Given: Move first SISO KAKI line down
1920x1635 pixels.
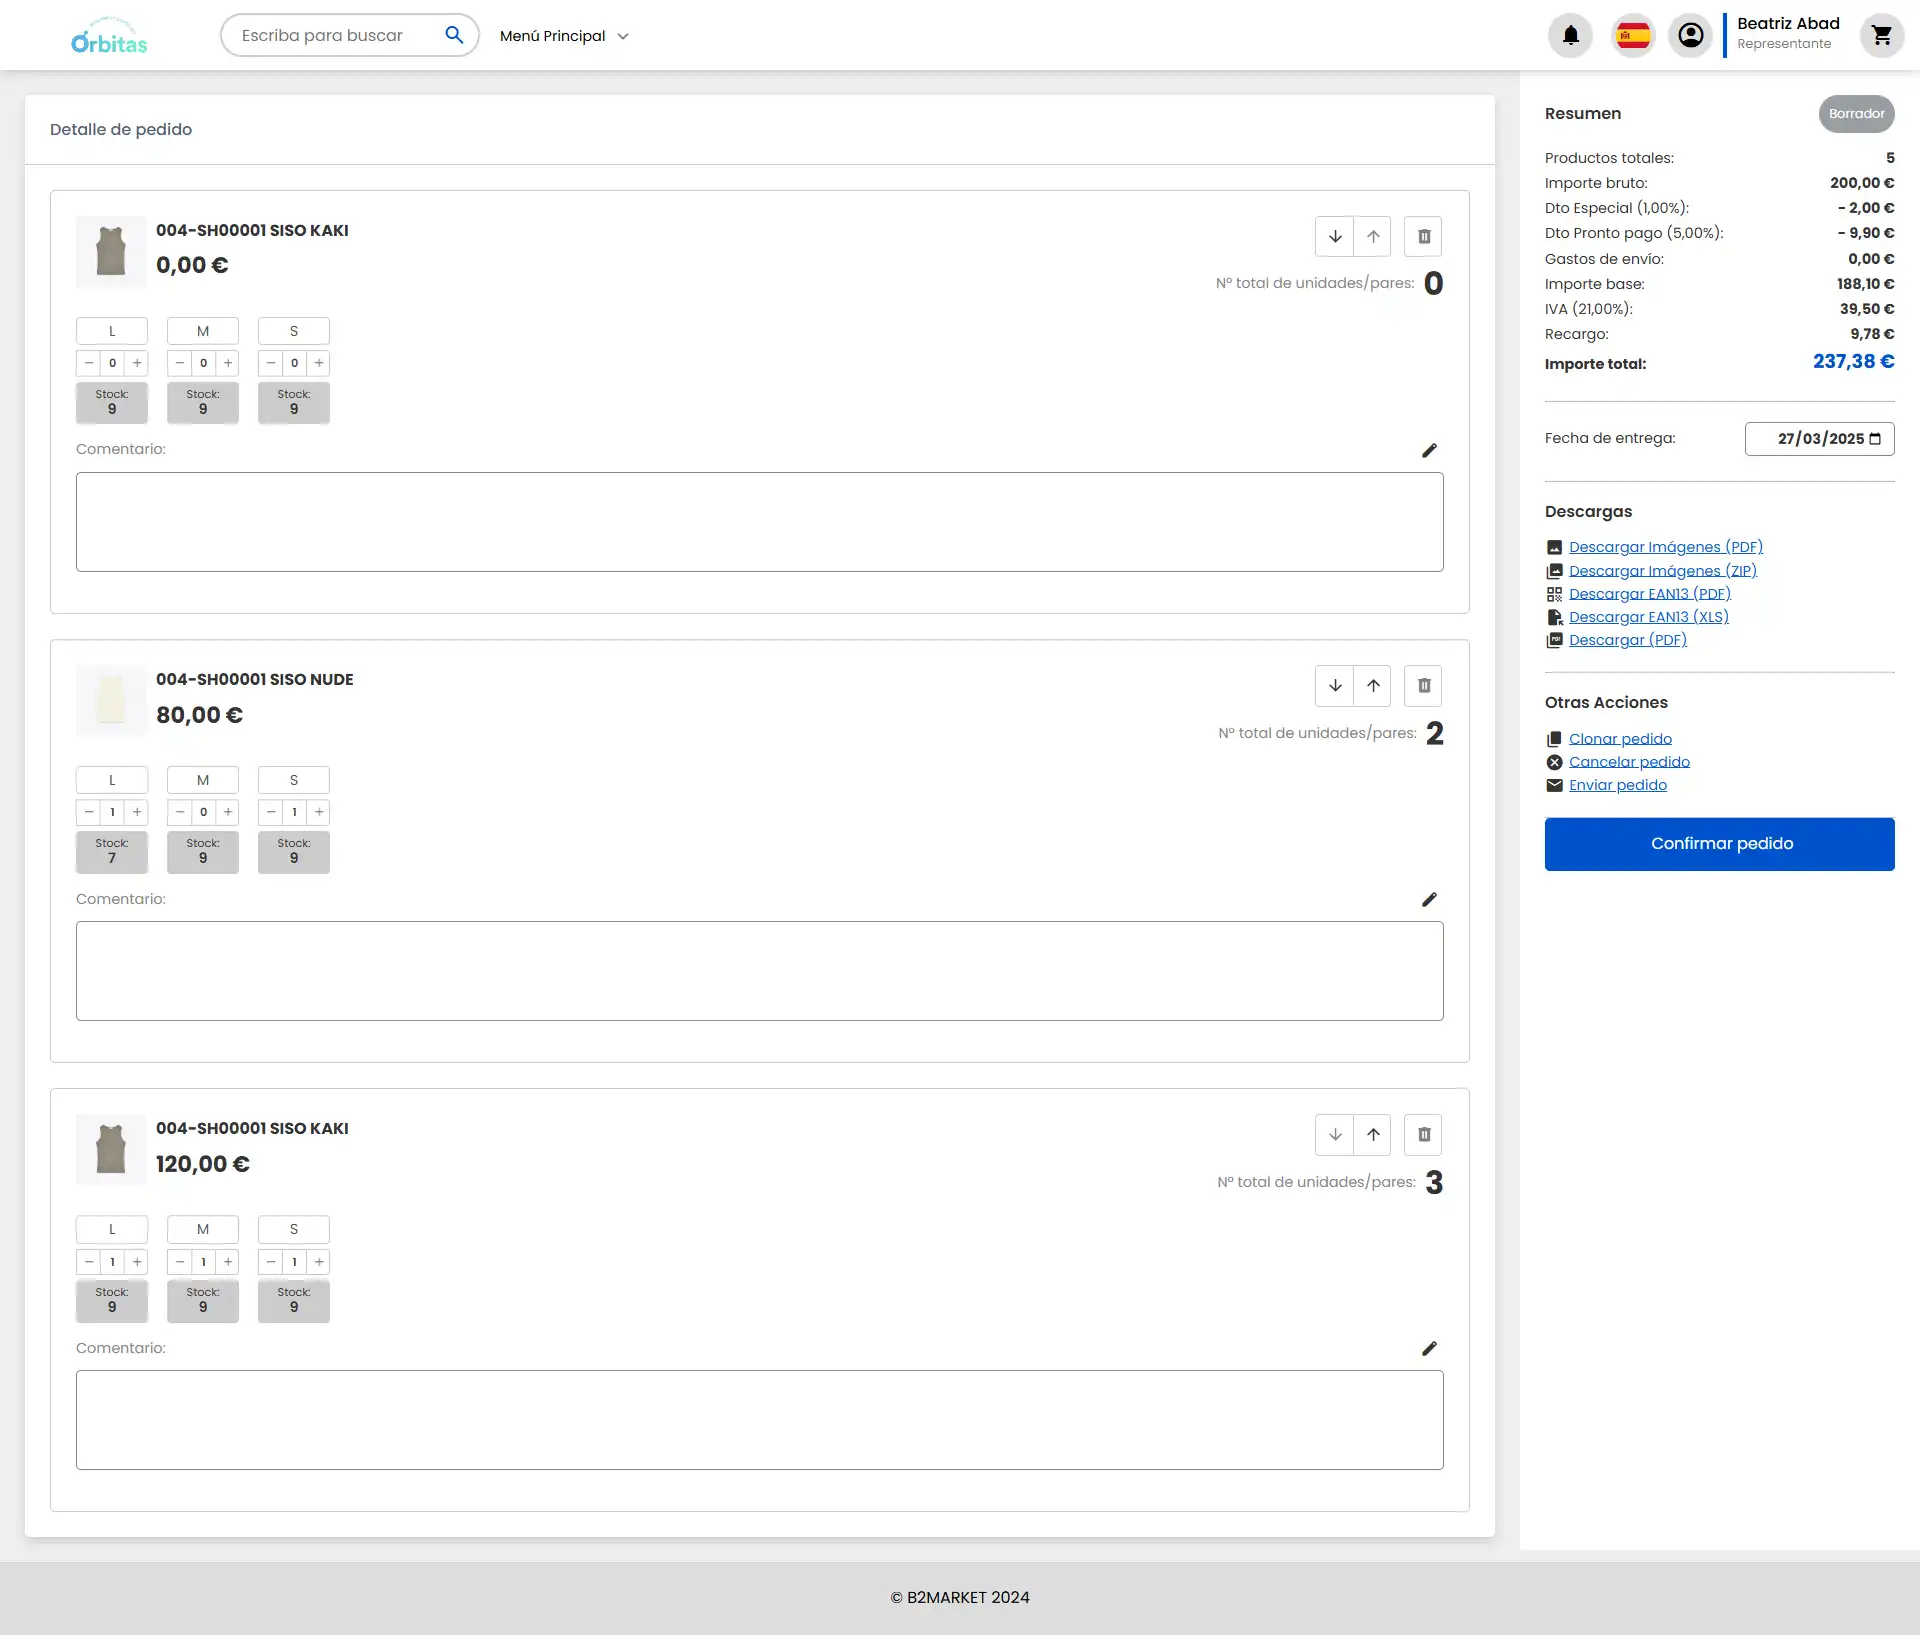Looking at the screenshot, I should [x=1334, y=237].
